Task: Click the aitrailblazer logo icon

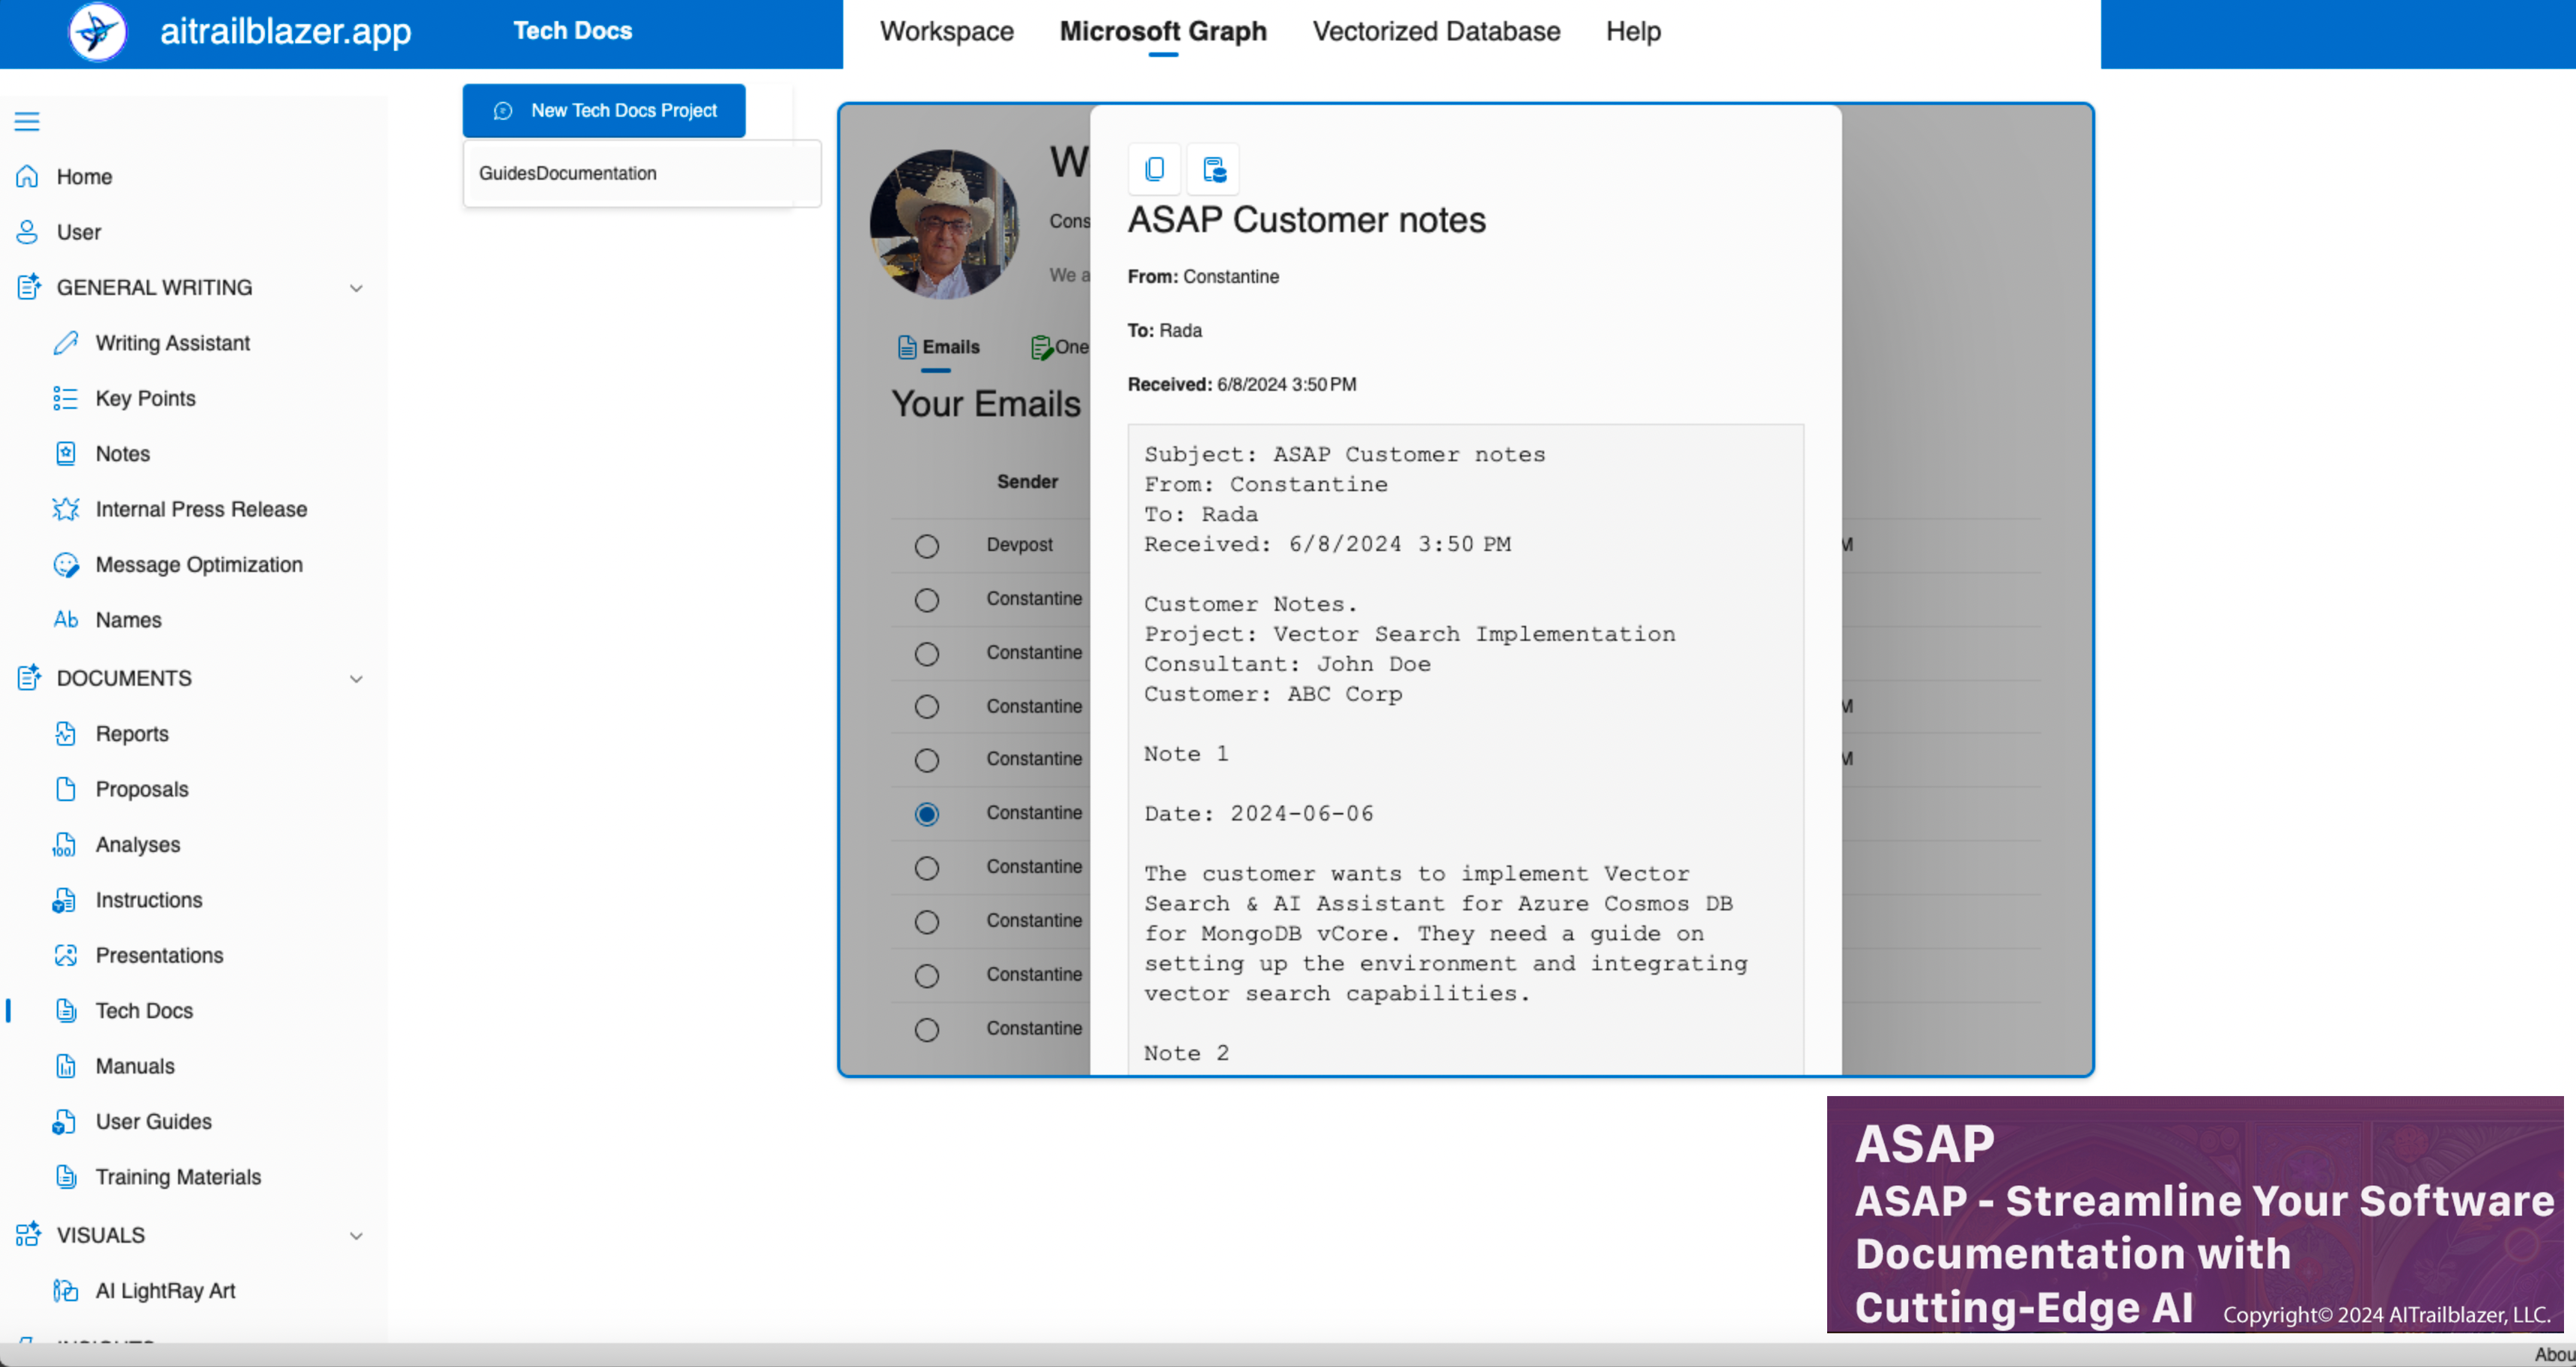Action: pos(98,31)
